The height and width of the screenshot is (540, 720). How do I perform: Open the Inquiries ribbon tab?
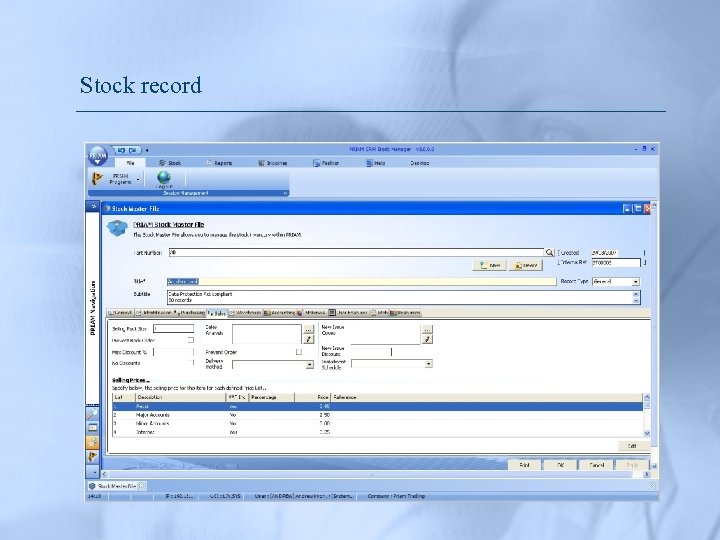(x=273, y=163)
